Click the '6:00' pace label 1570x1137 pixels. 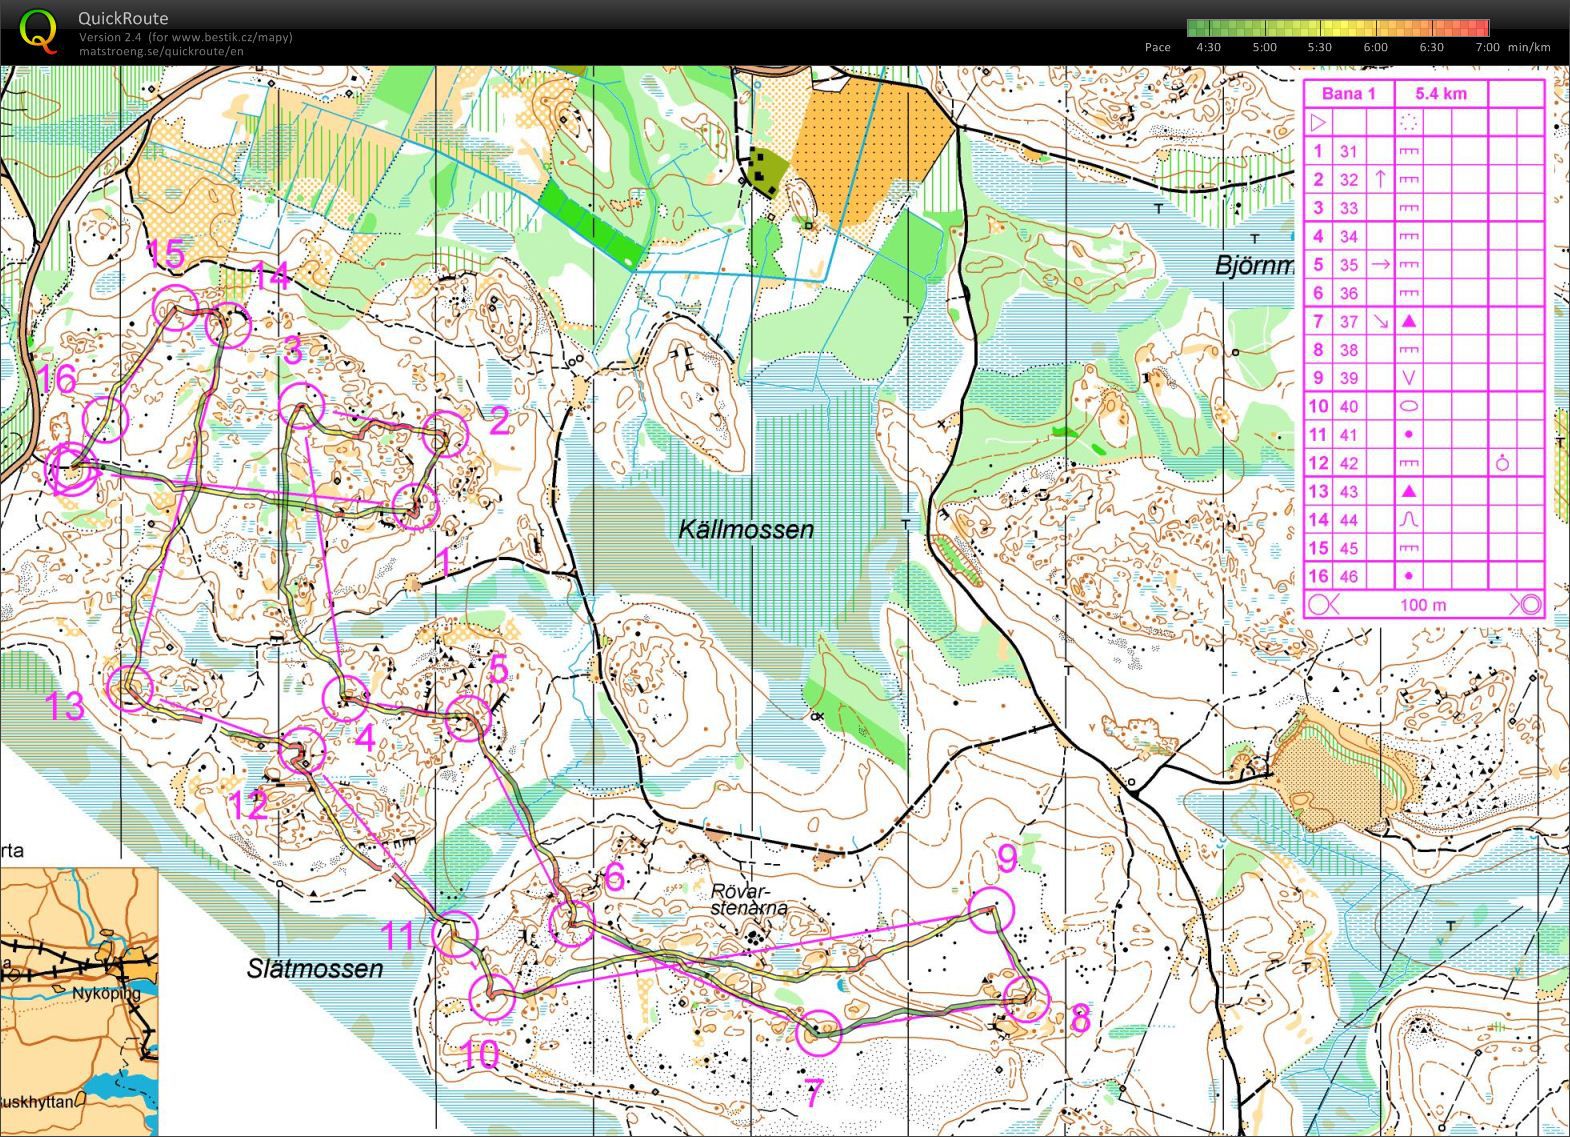[1375, 47]
